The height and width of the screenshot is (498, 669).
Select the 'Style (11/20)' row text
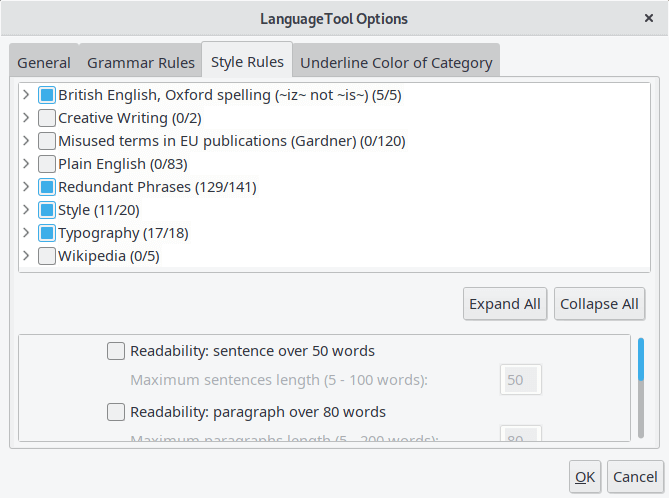(99, 210)
